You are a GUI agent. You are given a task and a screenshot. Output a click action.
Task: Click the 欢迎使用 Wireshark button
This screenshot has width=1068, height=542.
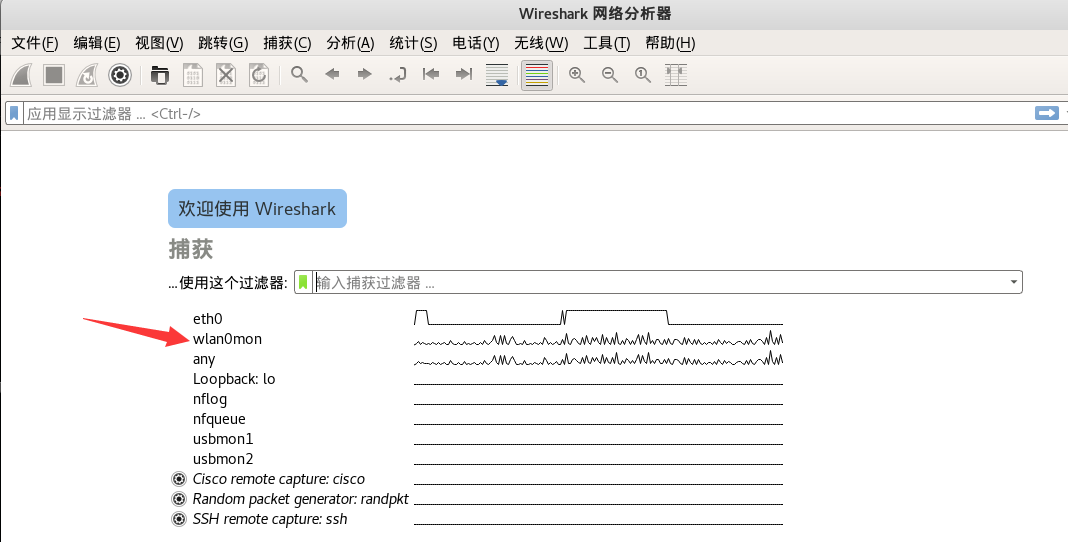[x=257, y=209]
